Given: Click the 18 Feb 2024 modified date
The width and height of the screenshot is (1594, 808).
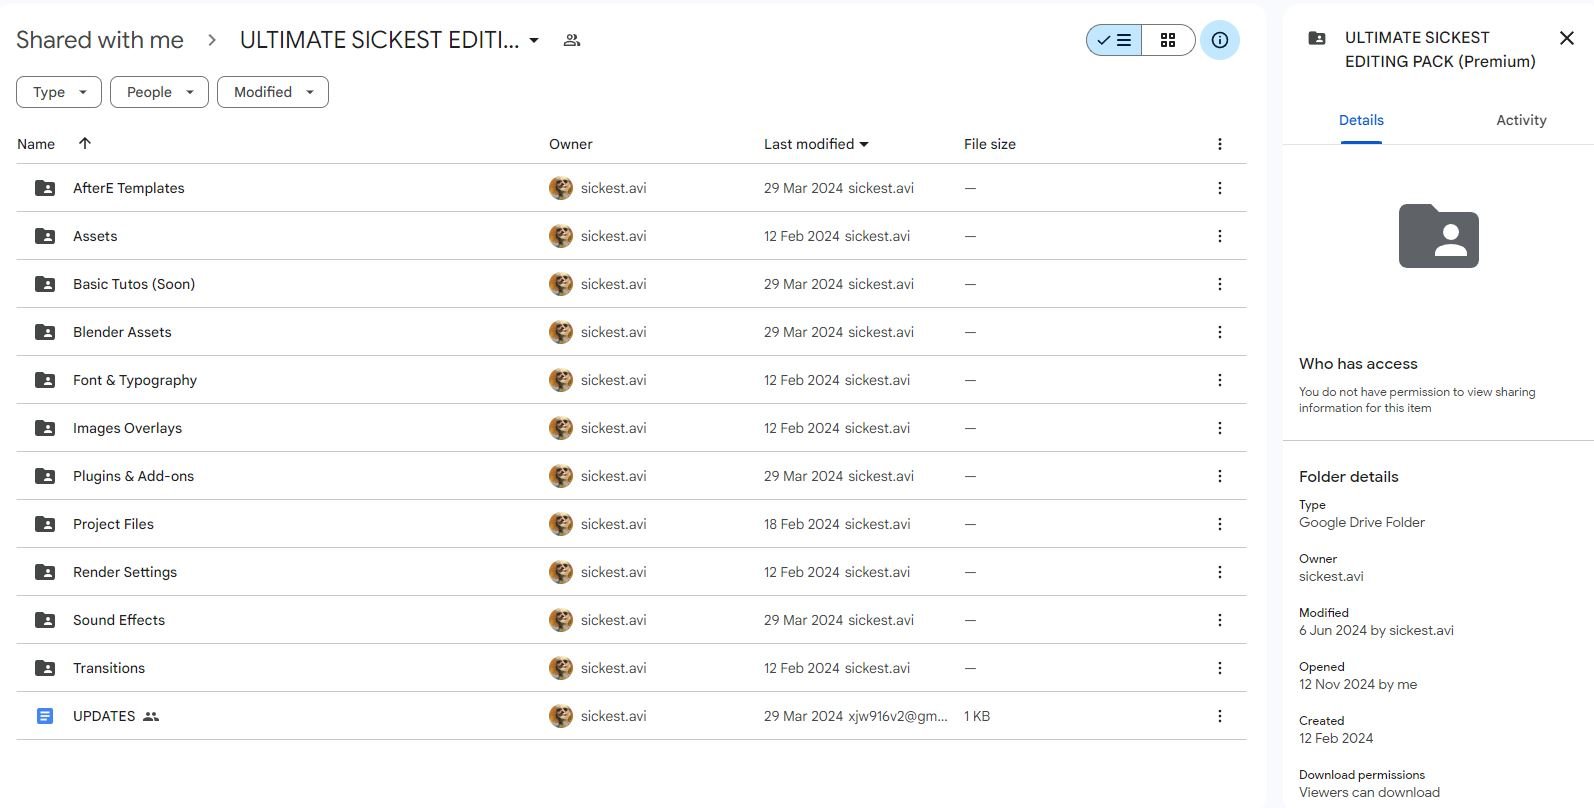Looking at the screenshot, I should pos(802,524).
